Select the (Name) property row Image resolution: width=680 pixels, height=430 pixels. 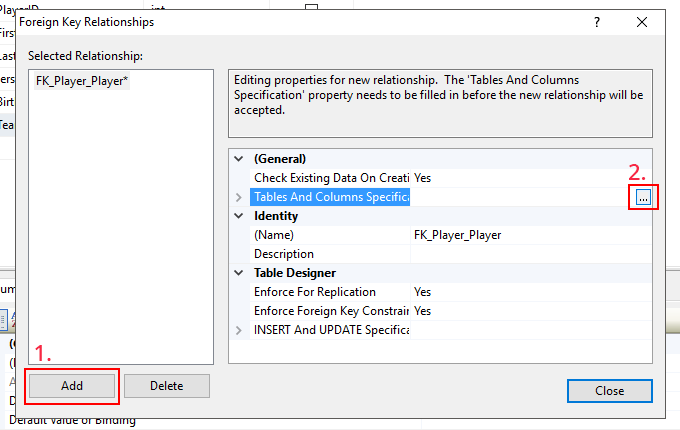[x=330, y=235]
